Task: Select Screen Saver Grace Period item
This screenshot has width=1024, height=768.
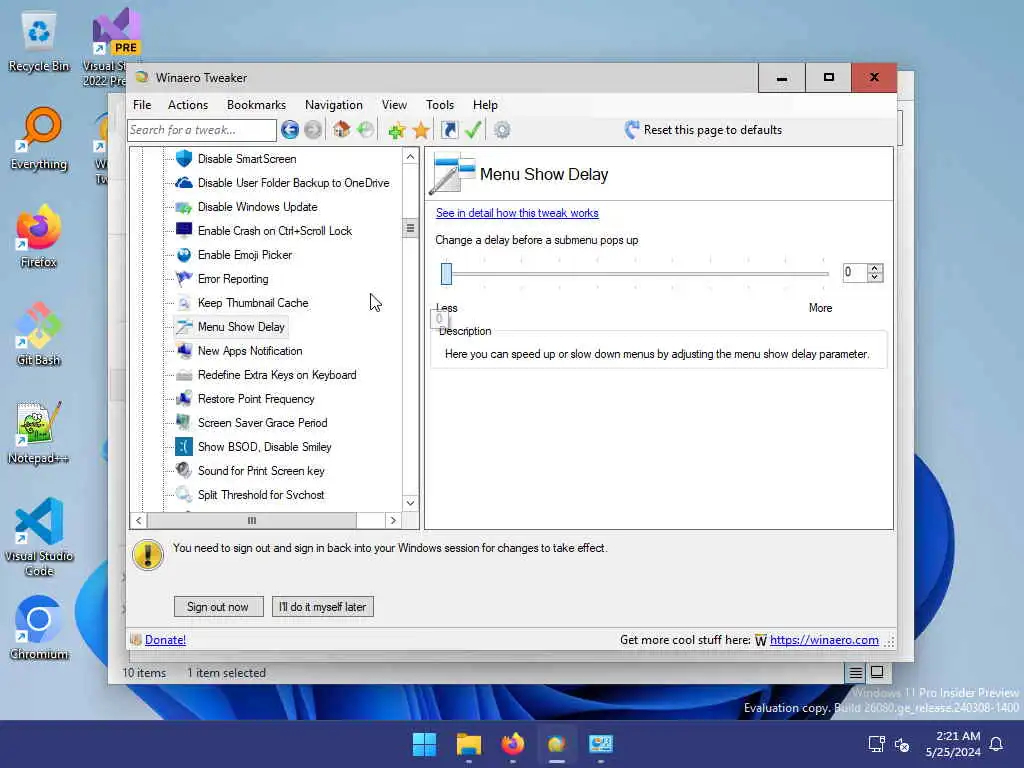Action: [x=263, y=423]
